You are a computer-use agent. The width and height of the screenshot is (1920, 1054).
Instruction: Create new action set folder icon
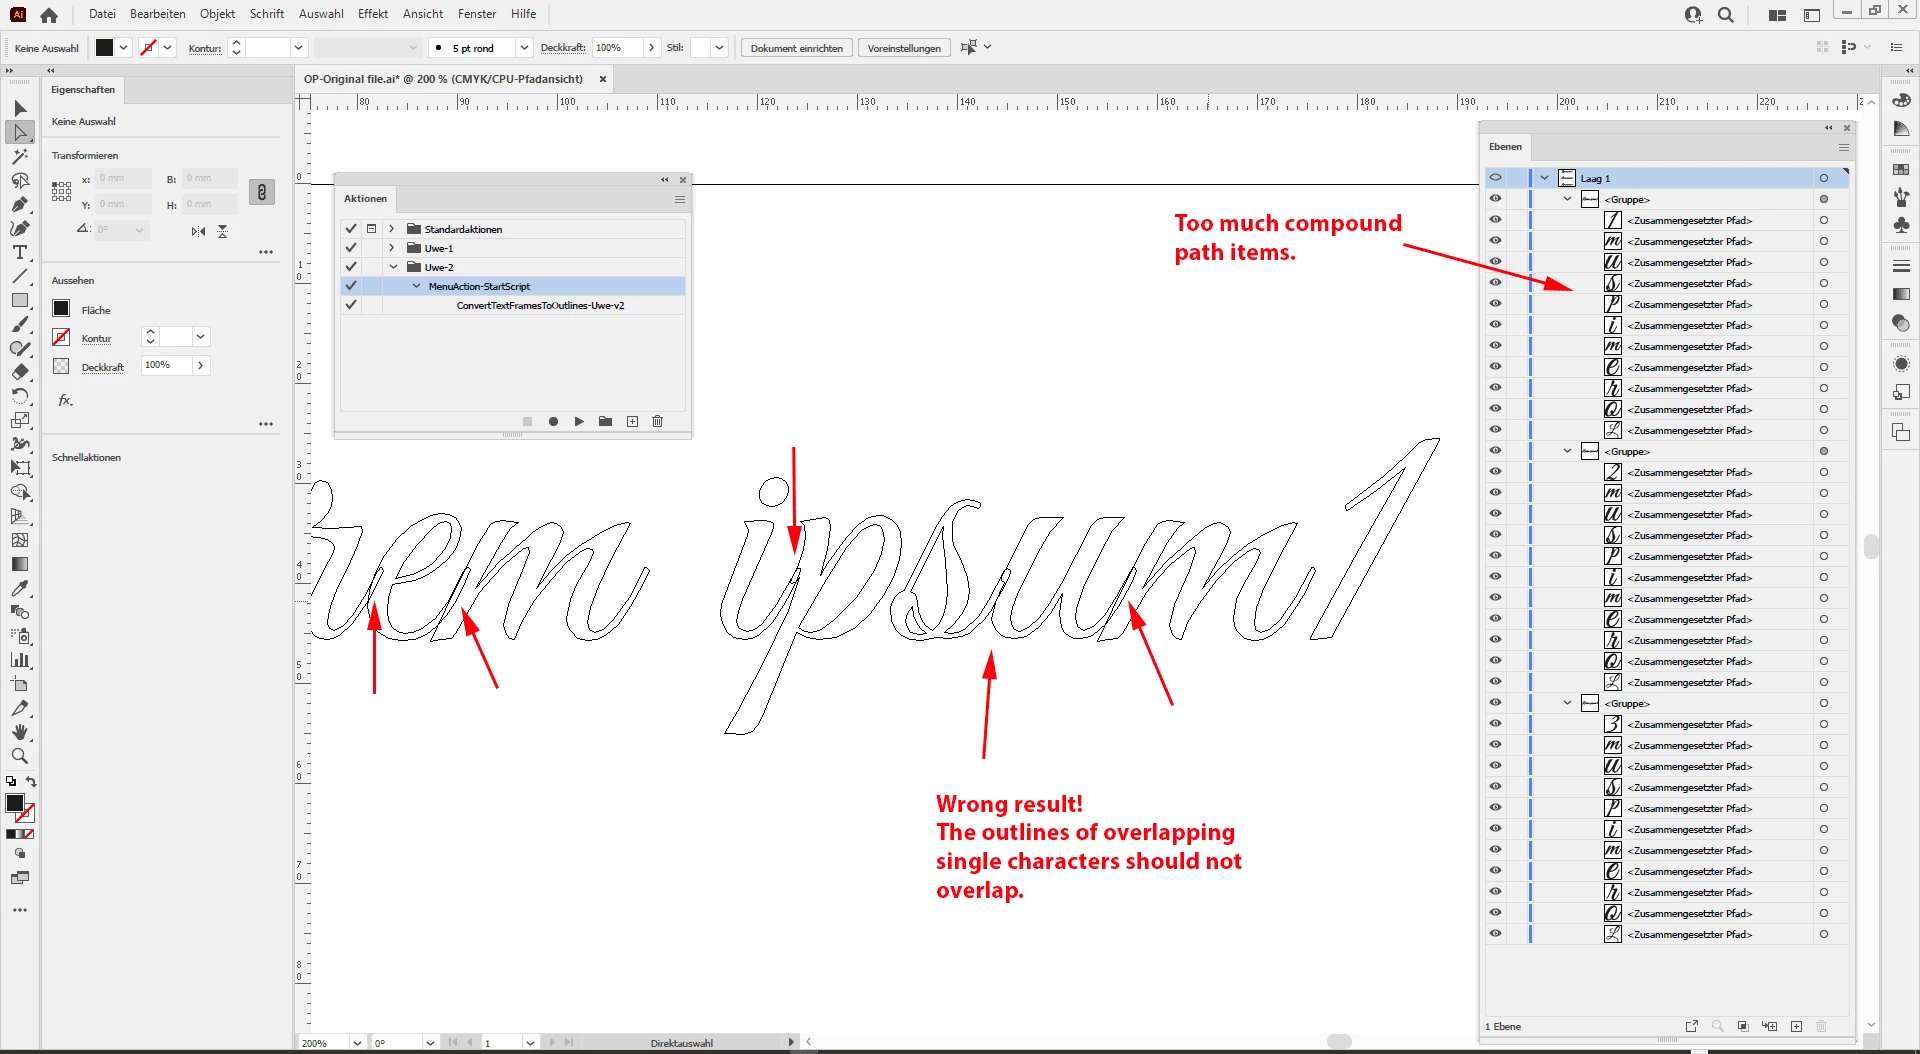point(605,422)
